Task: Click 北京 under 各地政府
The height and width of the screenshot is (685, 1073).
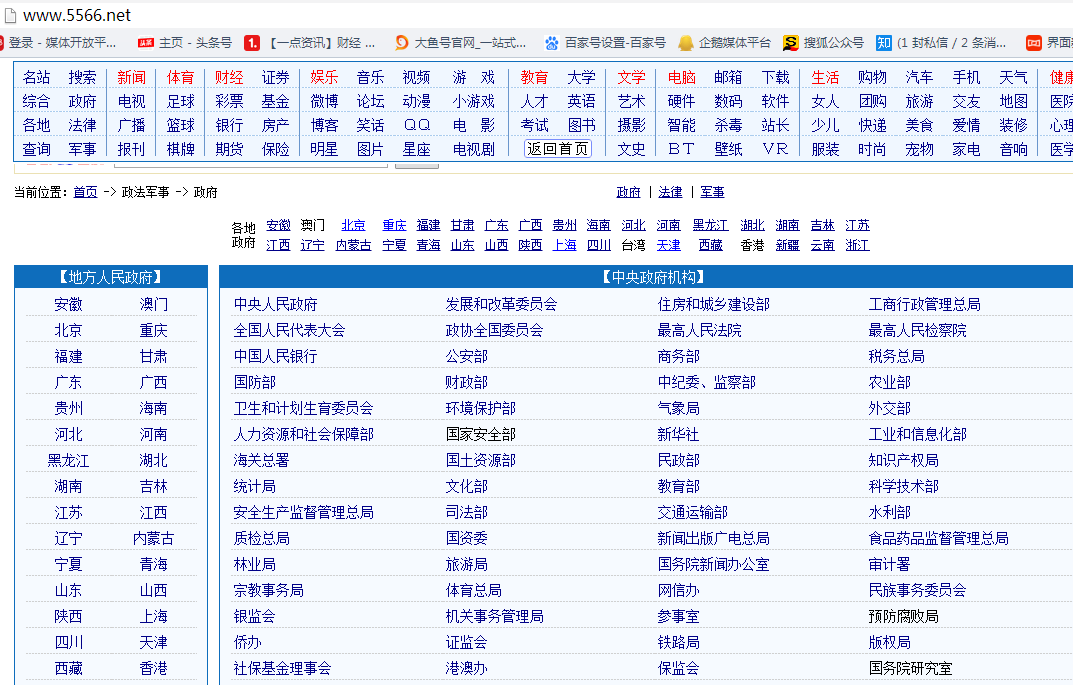Action: pyautogui.click(x=353, y=225)
